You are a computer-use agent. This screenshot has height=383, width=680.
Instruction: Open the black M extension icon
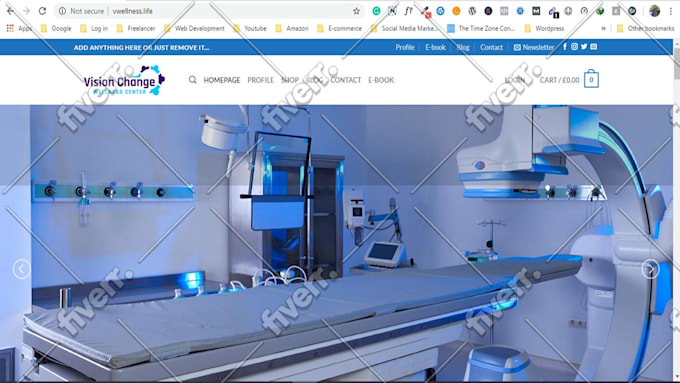[536, 11]
